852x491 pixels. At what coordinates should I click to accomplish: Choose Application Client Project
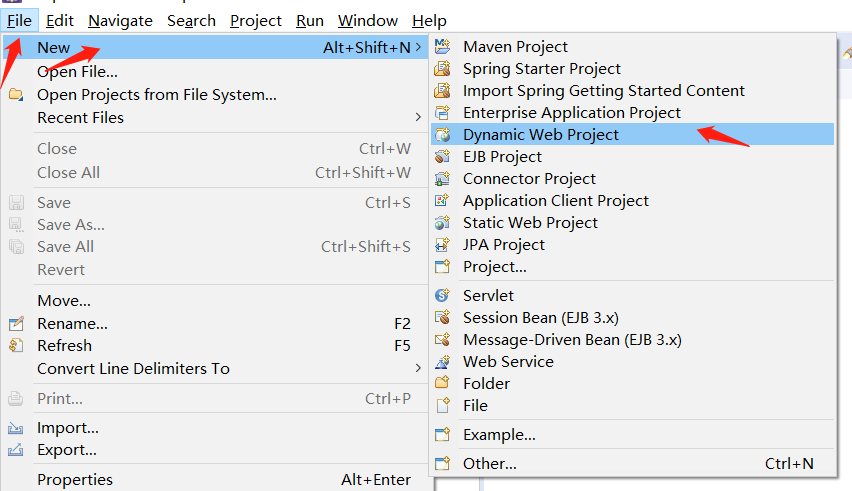point(555,201)
